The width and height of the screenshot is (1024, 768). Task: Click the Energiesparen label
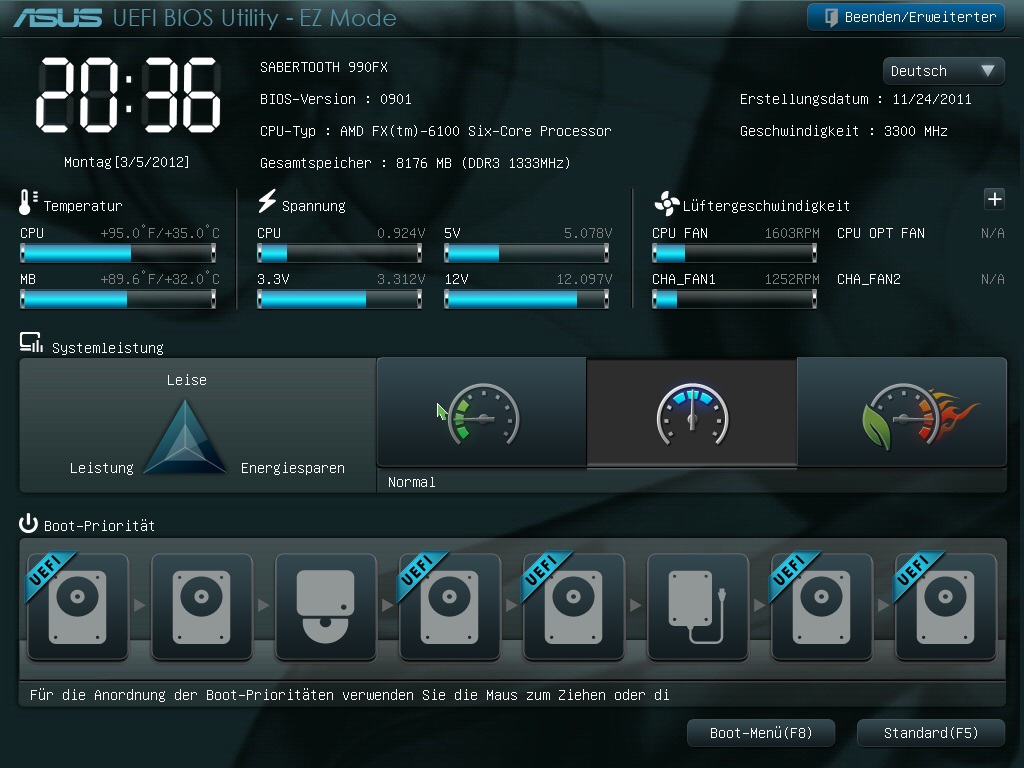(293, 468)
